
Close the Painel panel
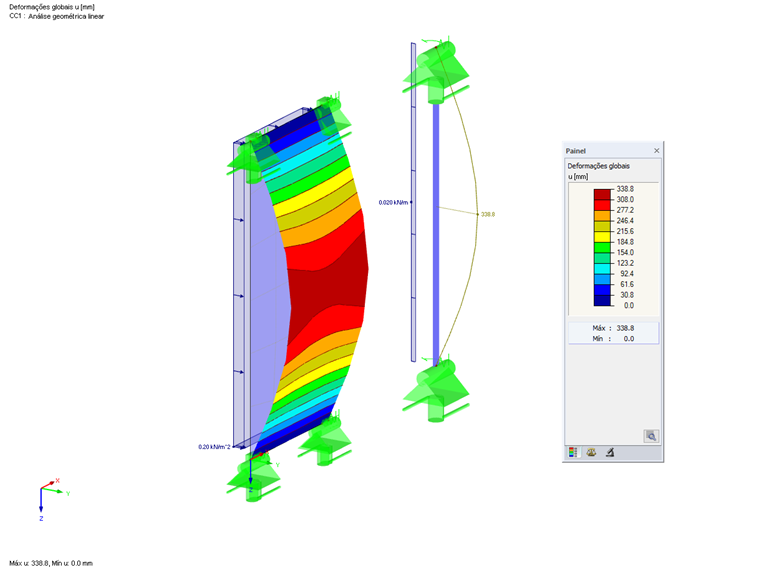656,151
